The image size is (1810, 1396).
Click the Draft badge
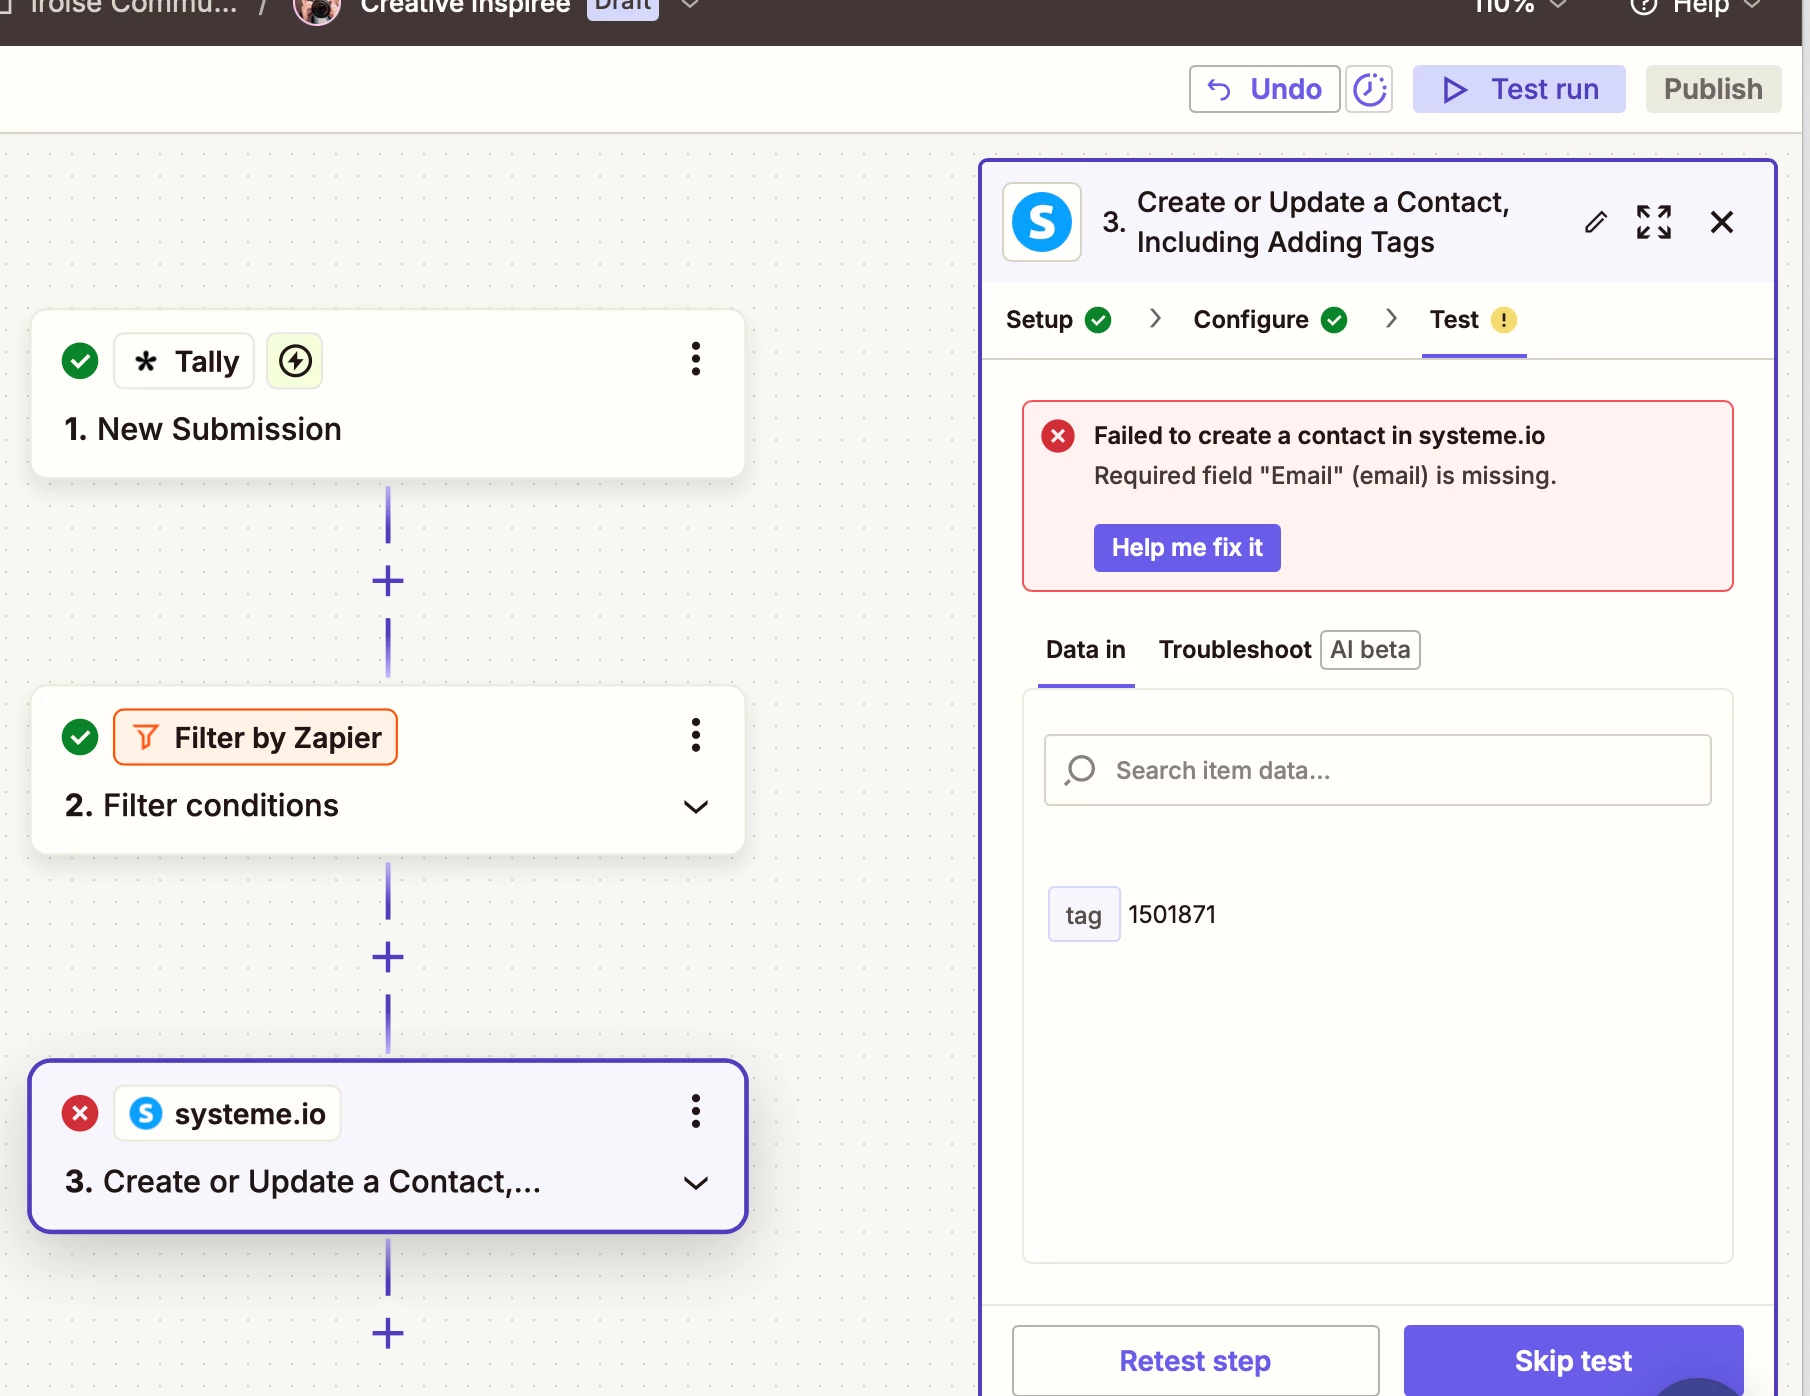622,6
